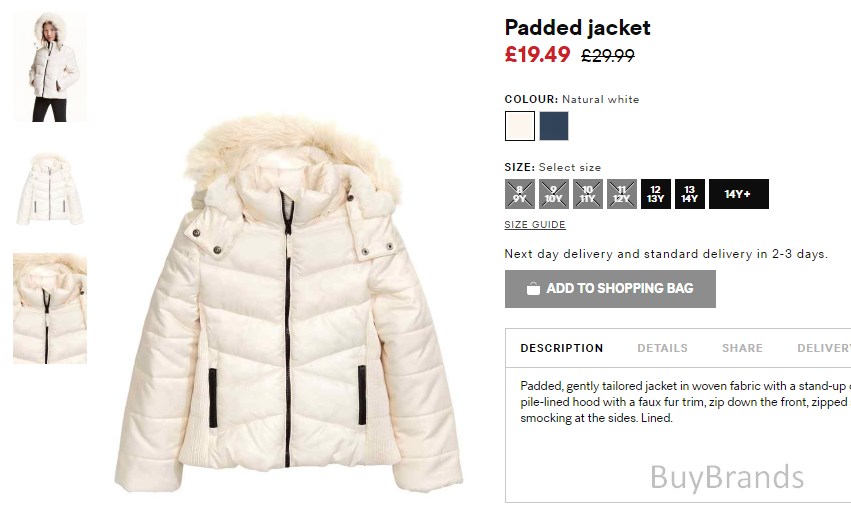This screenshot has width=851, height=517.
Task: Open the Details tab
Action: (x=662, y=348)
